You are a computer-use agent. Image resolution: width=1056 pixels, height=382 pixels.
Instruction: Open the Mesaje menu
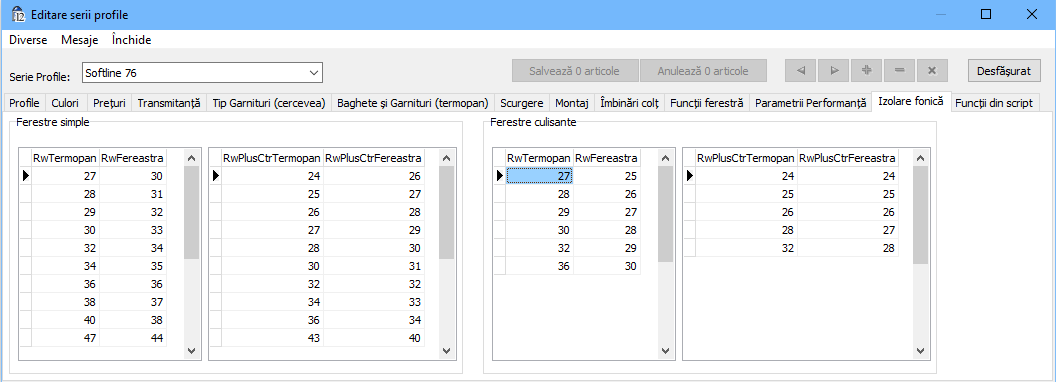click(x=79, y=40)
